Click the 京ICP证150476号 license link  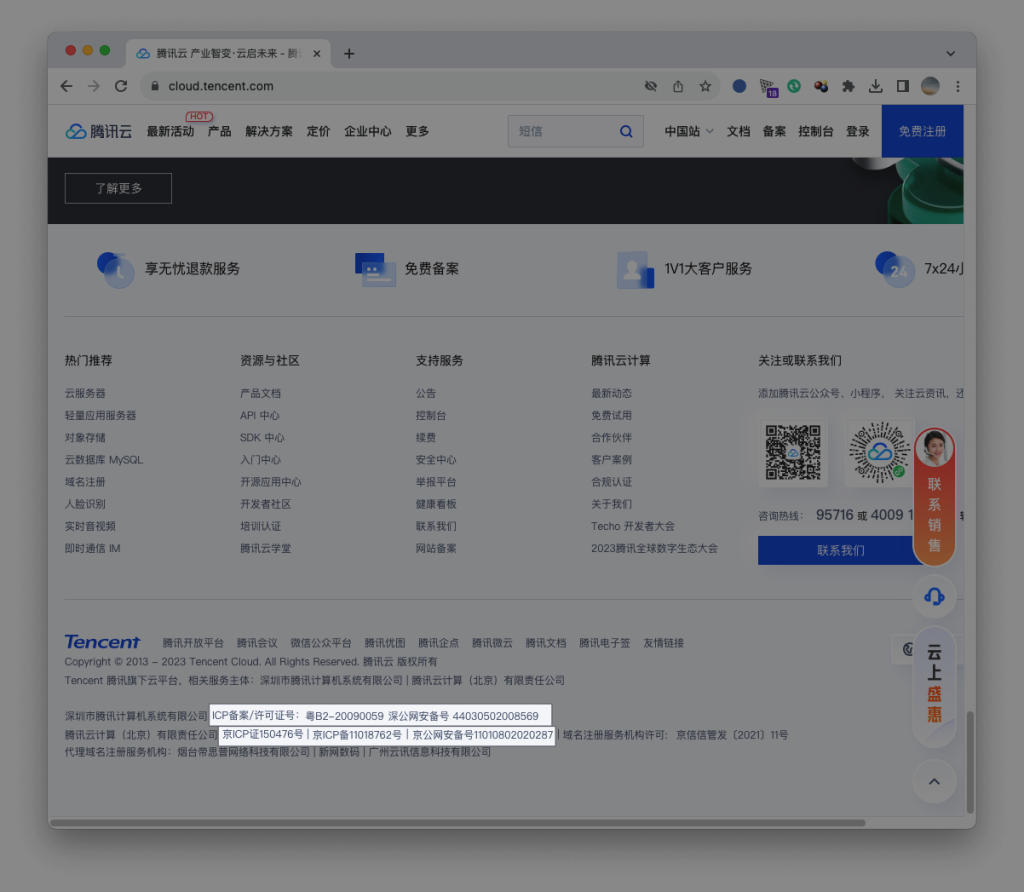[x=263, y=735]
